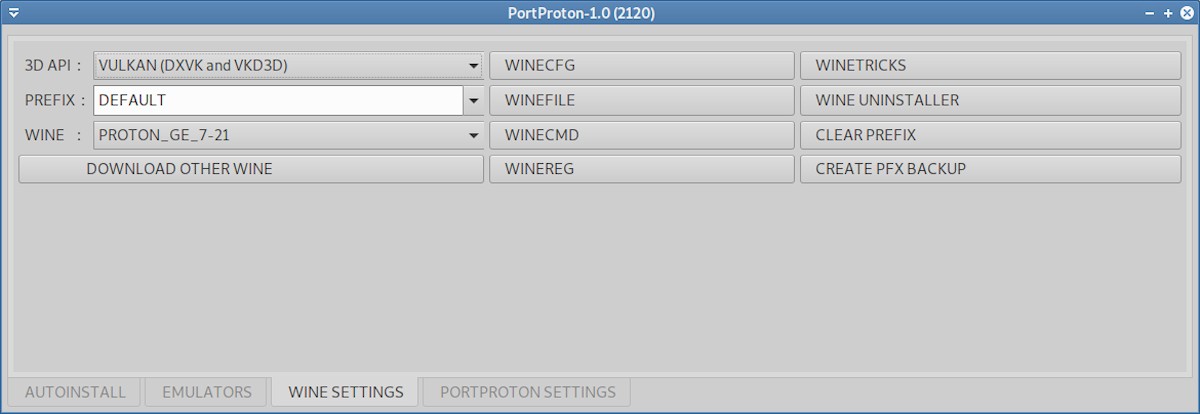
Task: Switch to the AUTOINSTALL tab
Action: point(75,392)
